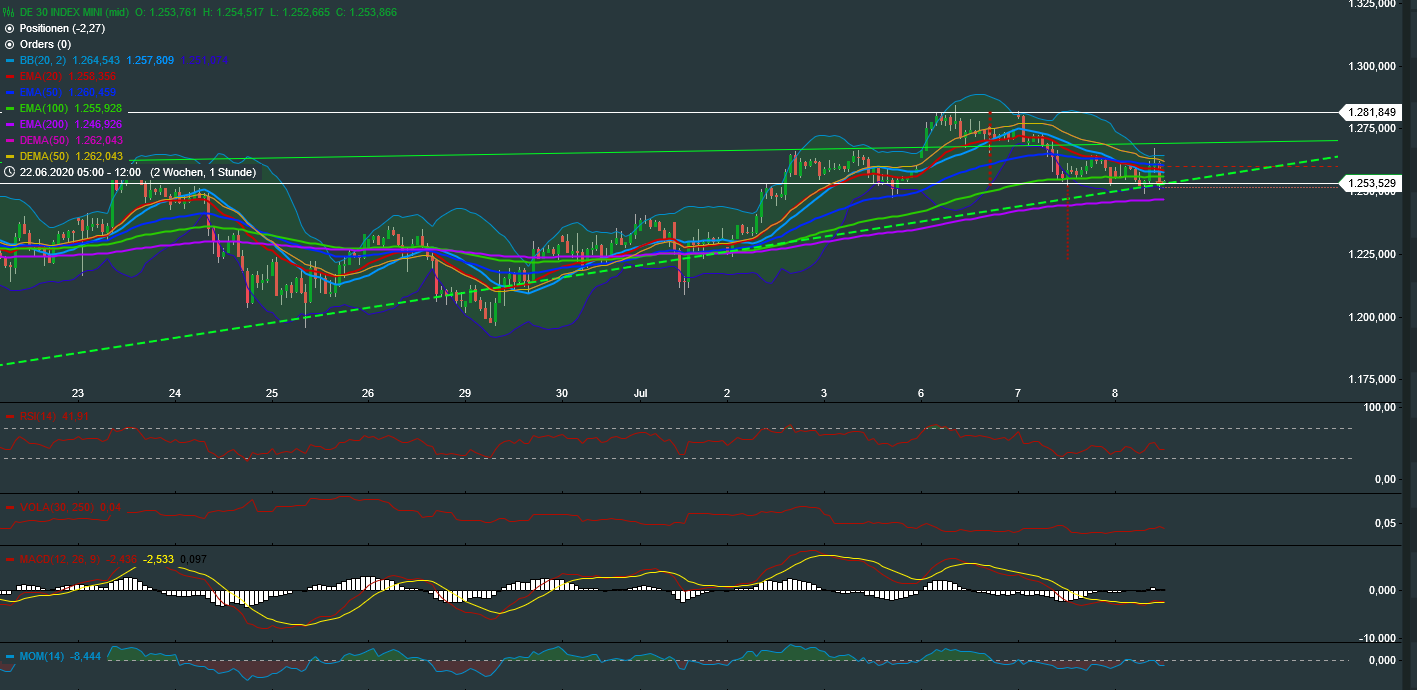1417x690 pixels.
Task: Click the Jul label on the date axis
Action: (640, 393)
